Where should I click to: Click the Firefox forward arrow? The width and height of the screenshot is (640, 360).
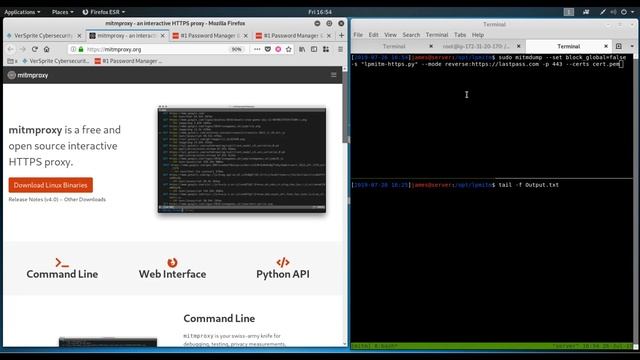[x=22, y=49]
